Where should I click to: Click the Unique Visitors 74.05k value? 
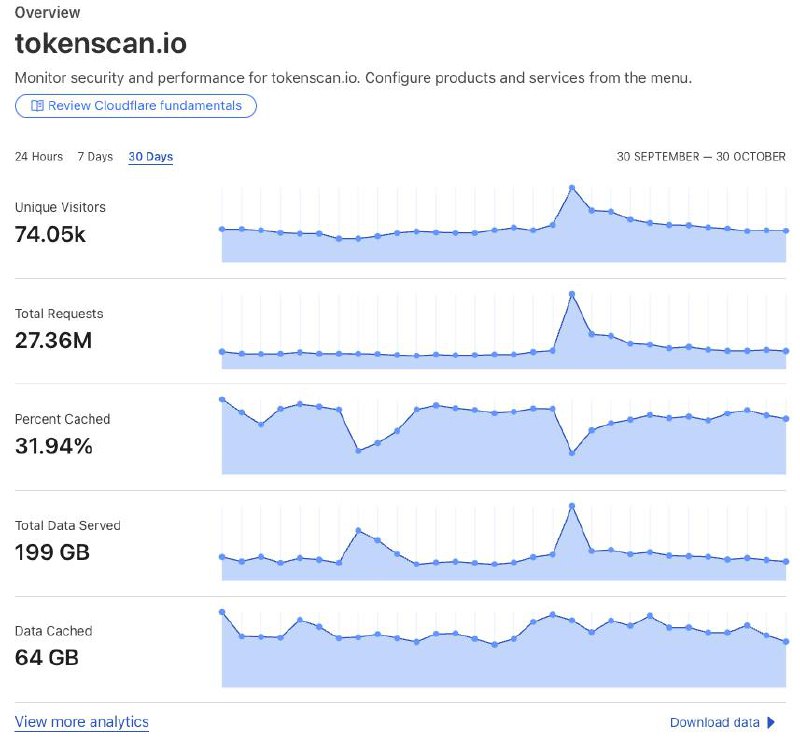click(50, 234)
